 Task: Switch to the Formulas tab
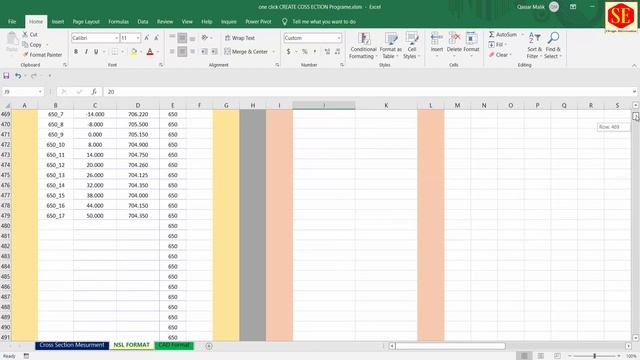click(118, 22)
